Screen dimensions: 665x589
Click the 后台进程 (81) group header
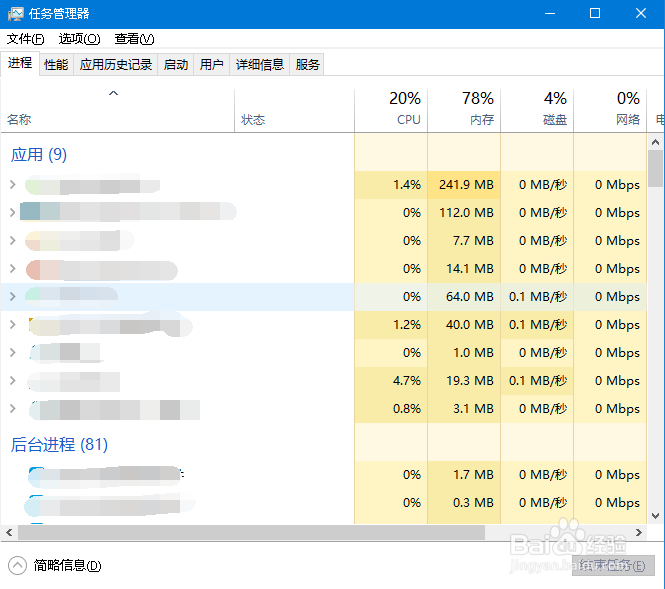point(59,445)
